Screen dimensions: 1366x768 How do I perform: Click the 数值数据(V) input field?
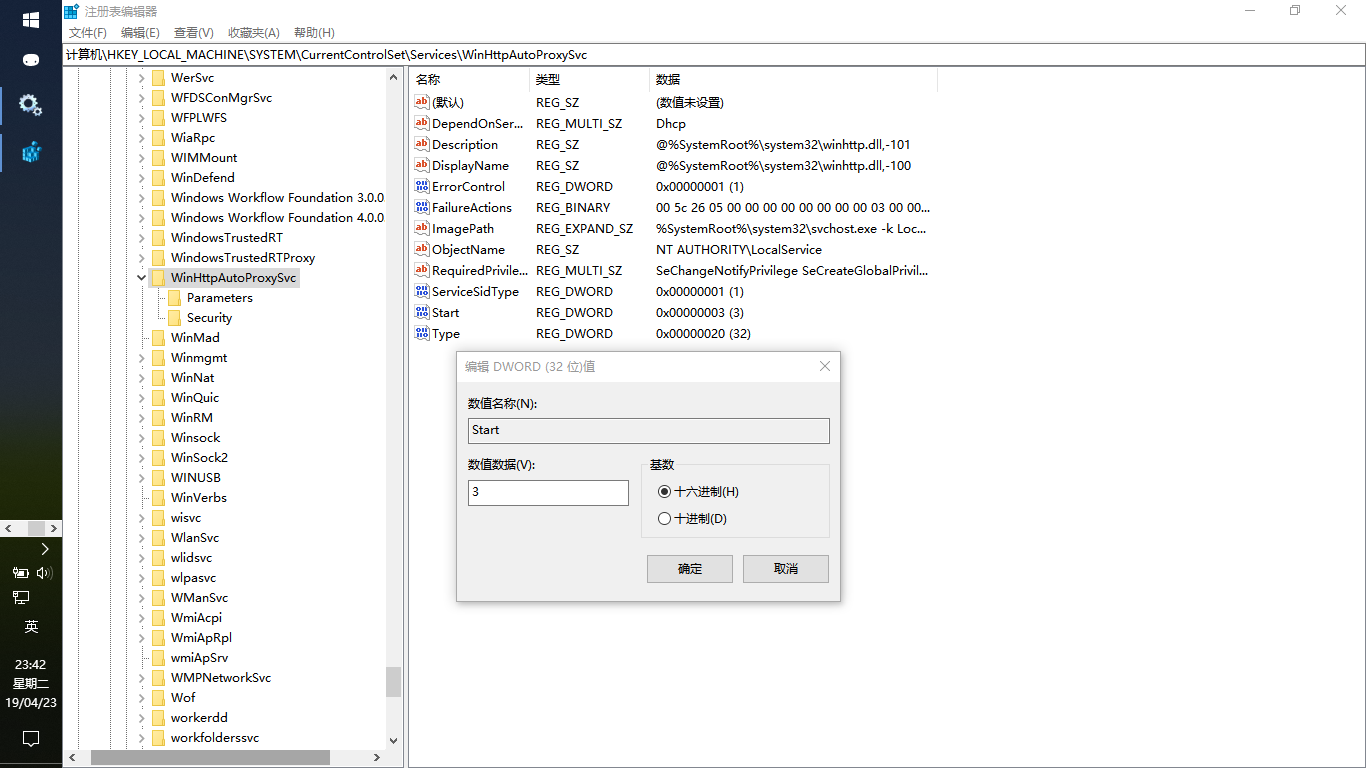[548, 493]
